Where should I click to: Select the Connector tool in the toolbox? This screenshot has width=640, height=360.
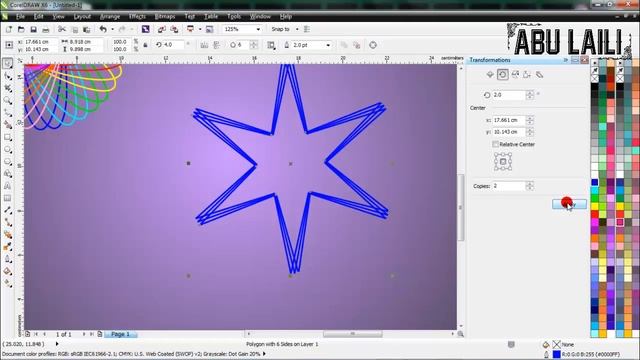click(8, 222)
